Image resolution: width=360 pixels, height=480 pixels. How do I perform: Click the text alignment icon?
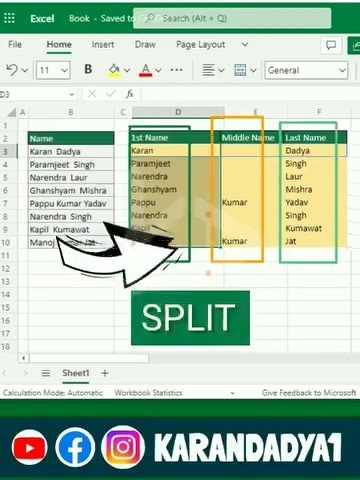pyautogui.click(x=209, y=70)
